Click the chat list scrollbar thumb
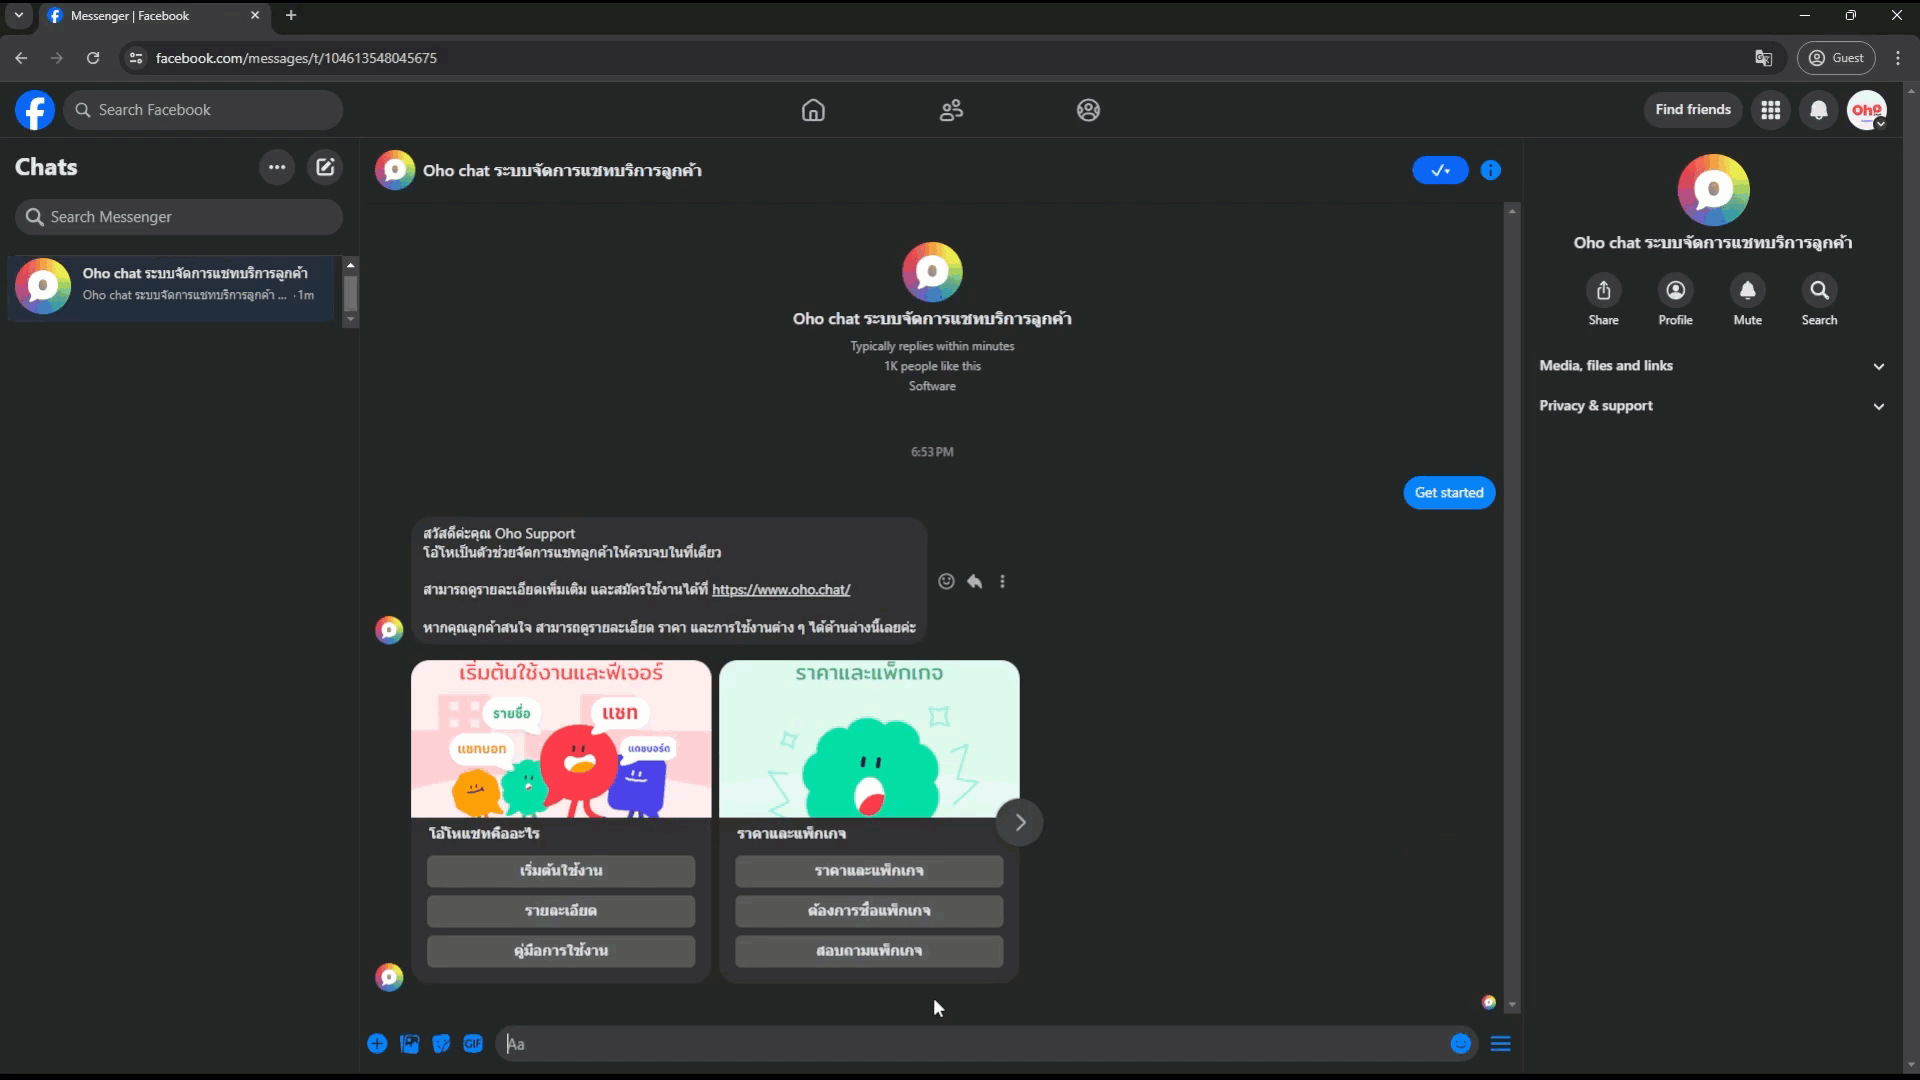 coord(350,293)
